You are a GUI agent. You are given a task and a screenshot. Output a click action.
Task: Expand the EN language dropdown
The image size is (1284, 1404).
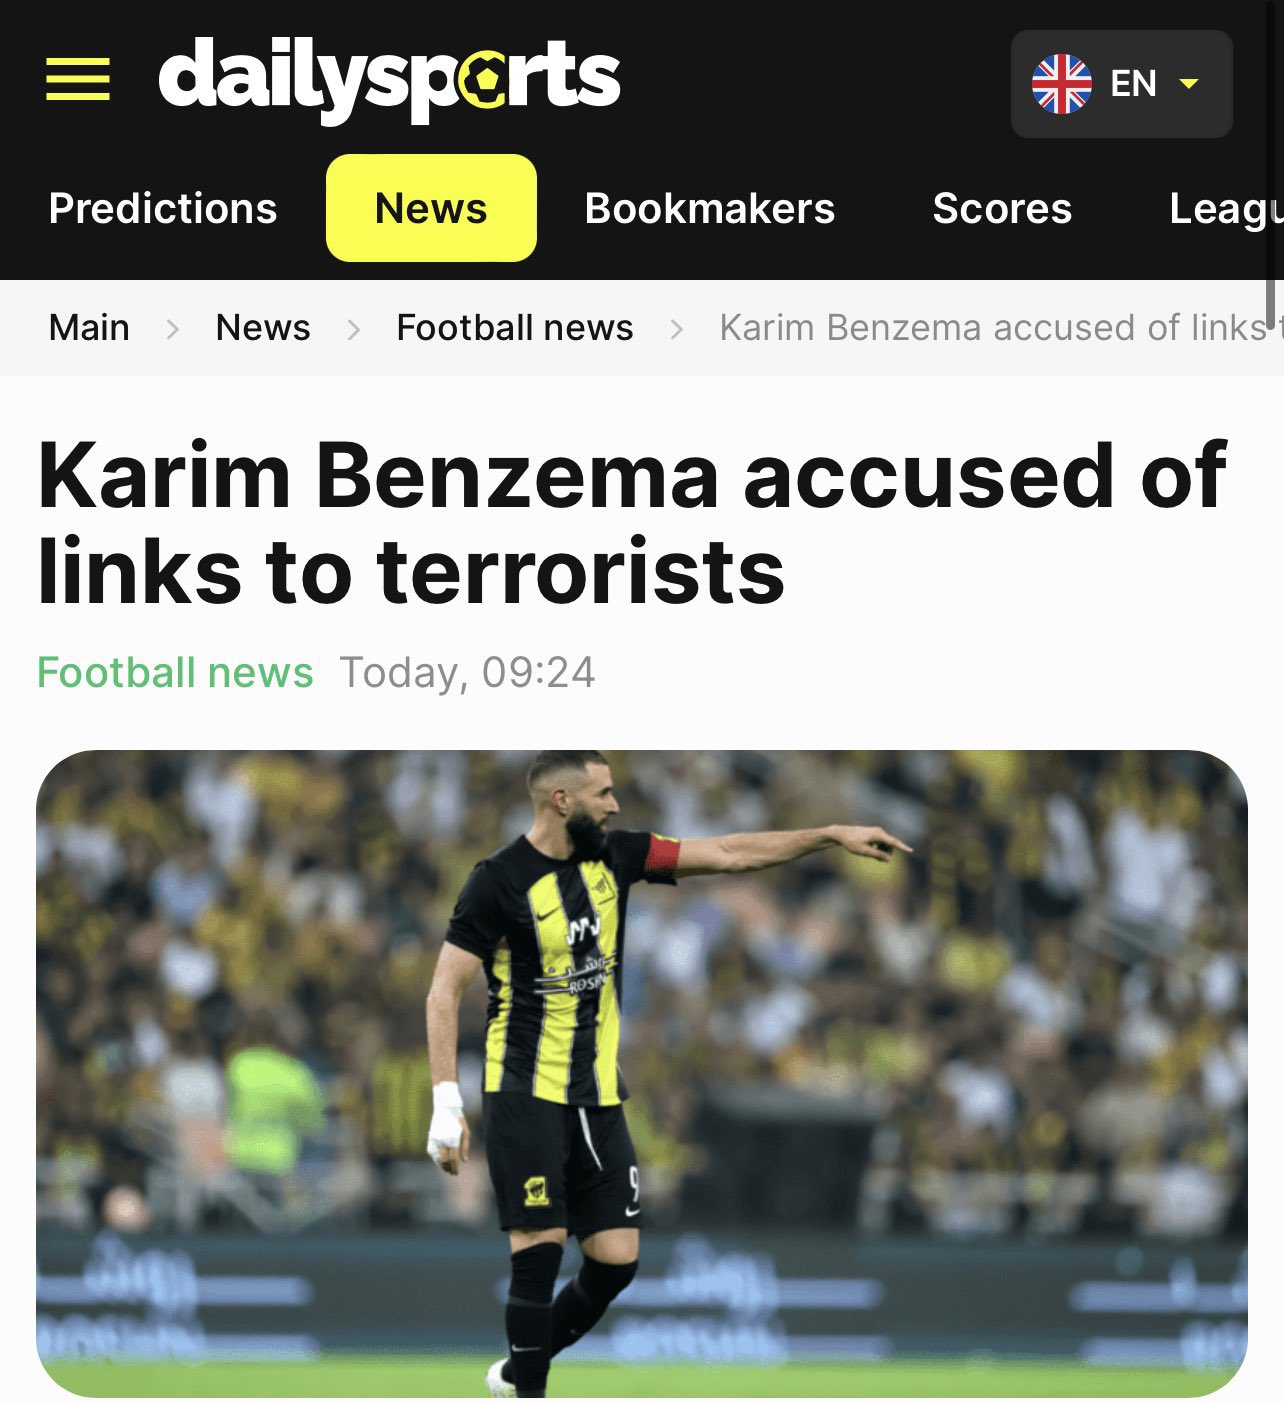coord(1122,84)
